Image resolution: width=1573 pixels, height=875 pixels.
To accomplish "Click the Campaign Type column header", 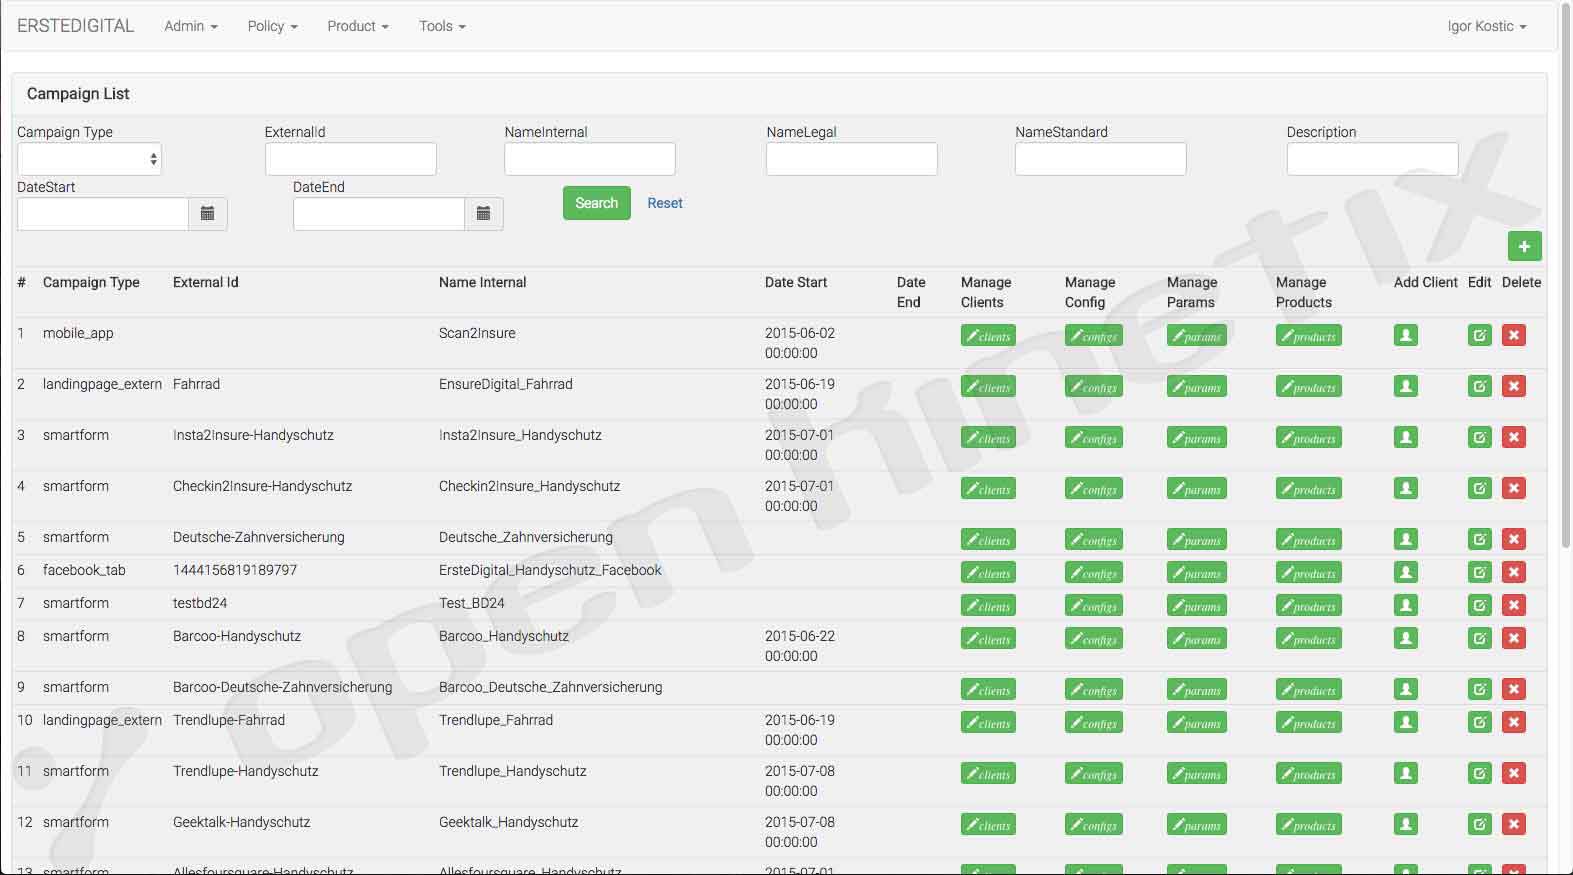I will click(91, 282).
